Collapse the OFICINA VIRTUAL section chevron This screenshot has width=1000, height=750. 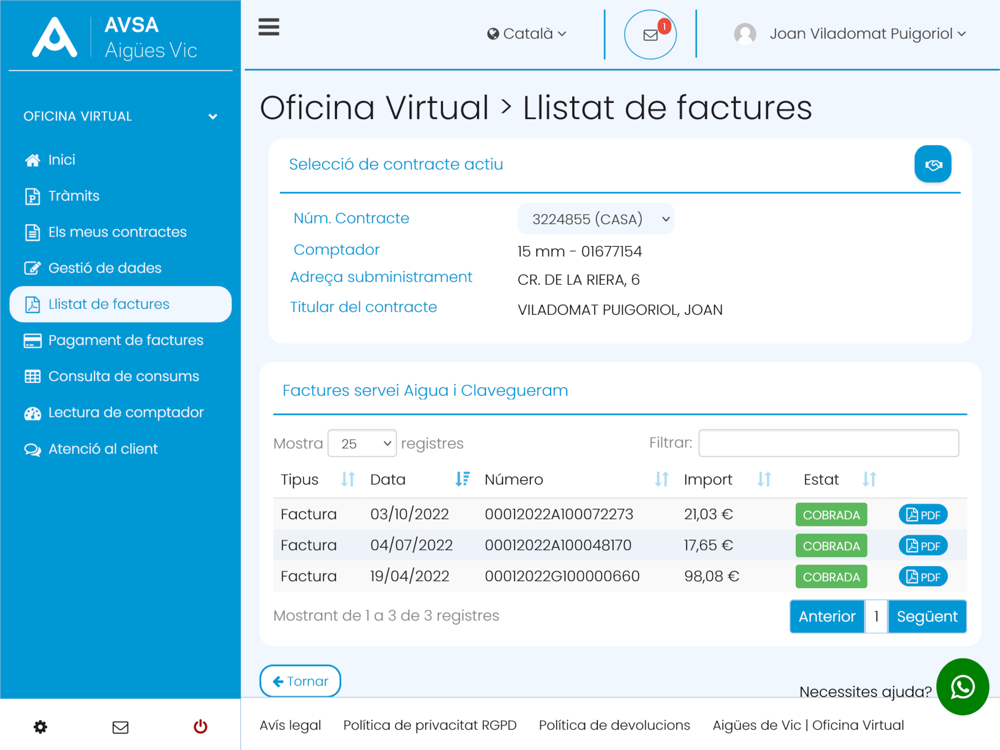point(213,117)
